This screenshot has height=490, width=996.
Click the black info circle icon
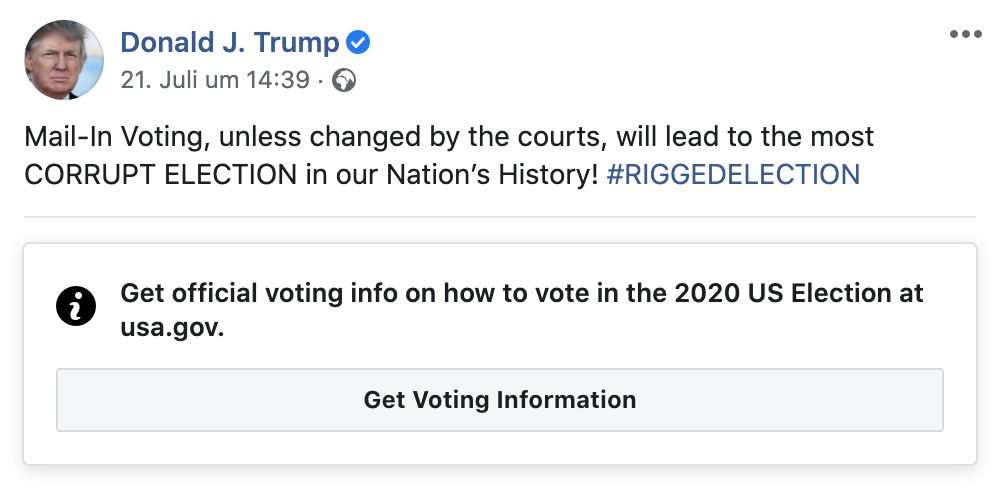click(76, 306)
